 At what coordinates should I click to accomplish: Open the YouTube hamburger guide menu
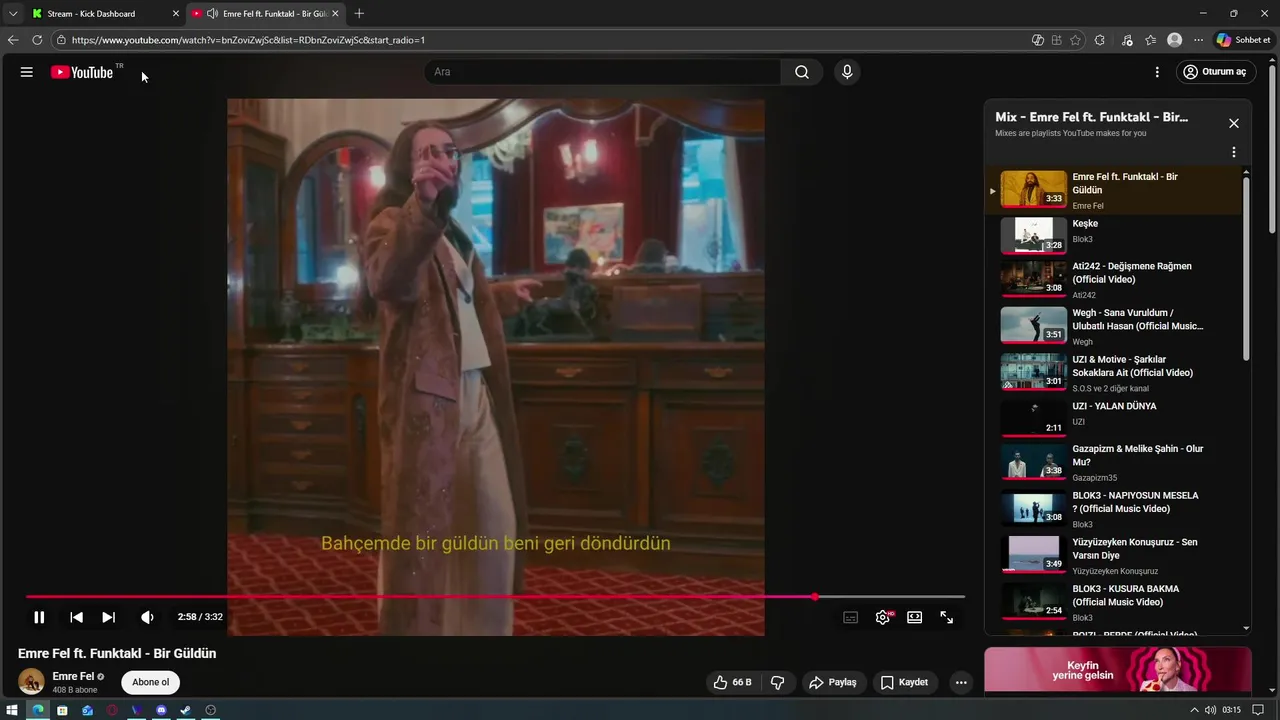pyautogui.click(x=27, y=72)
